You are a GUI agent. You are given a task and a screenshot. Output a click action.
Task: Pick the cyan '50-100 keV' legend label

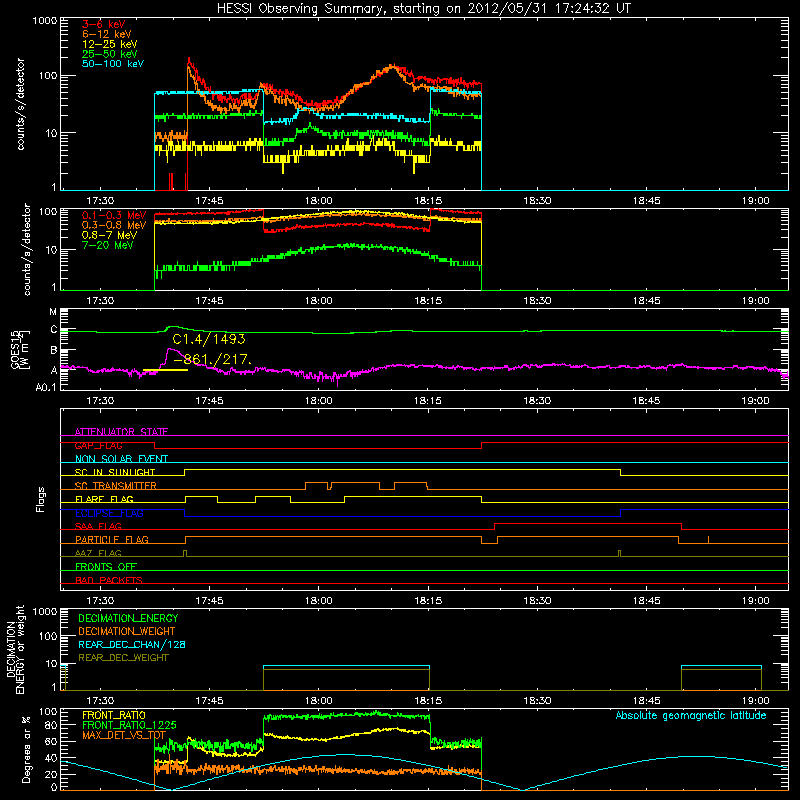[113, 64]
